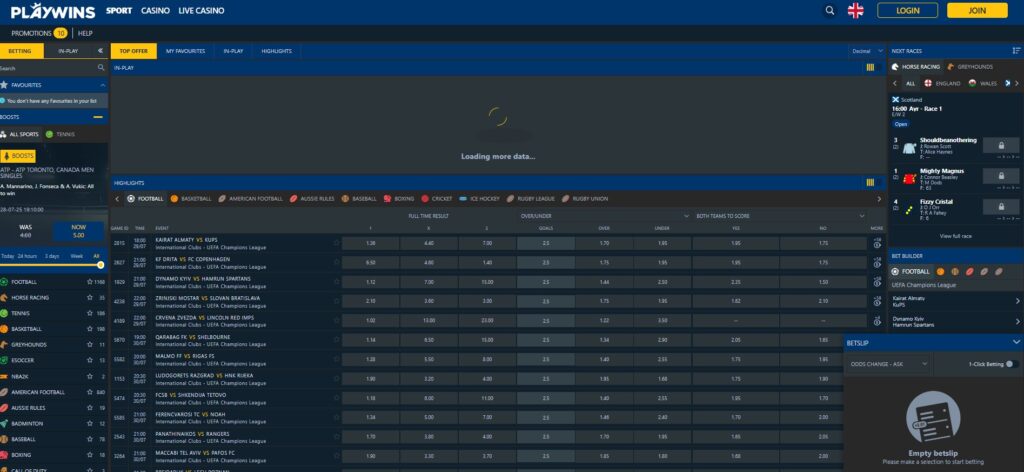Favourite the KF Drita vs FC Copenhagen event star
This screenshot has height=472, width=1024.
click(336, 262)
